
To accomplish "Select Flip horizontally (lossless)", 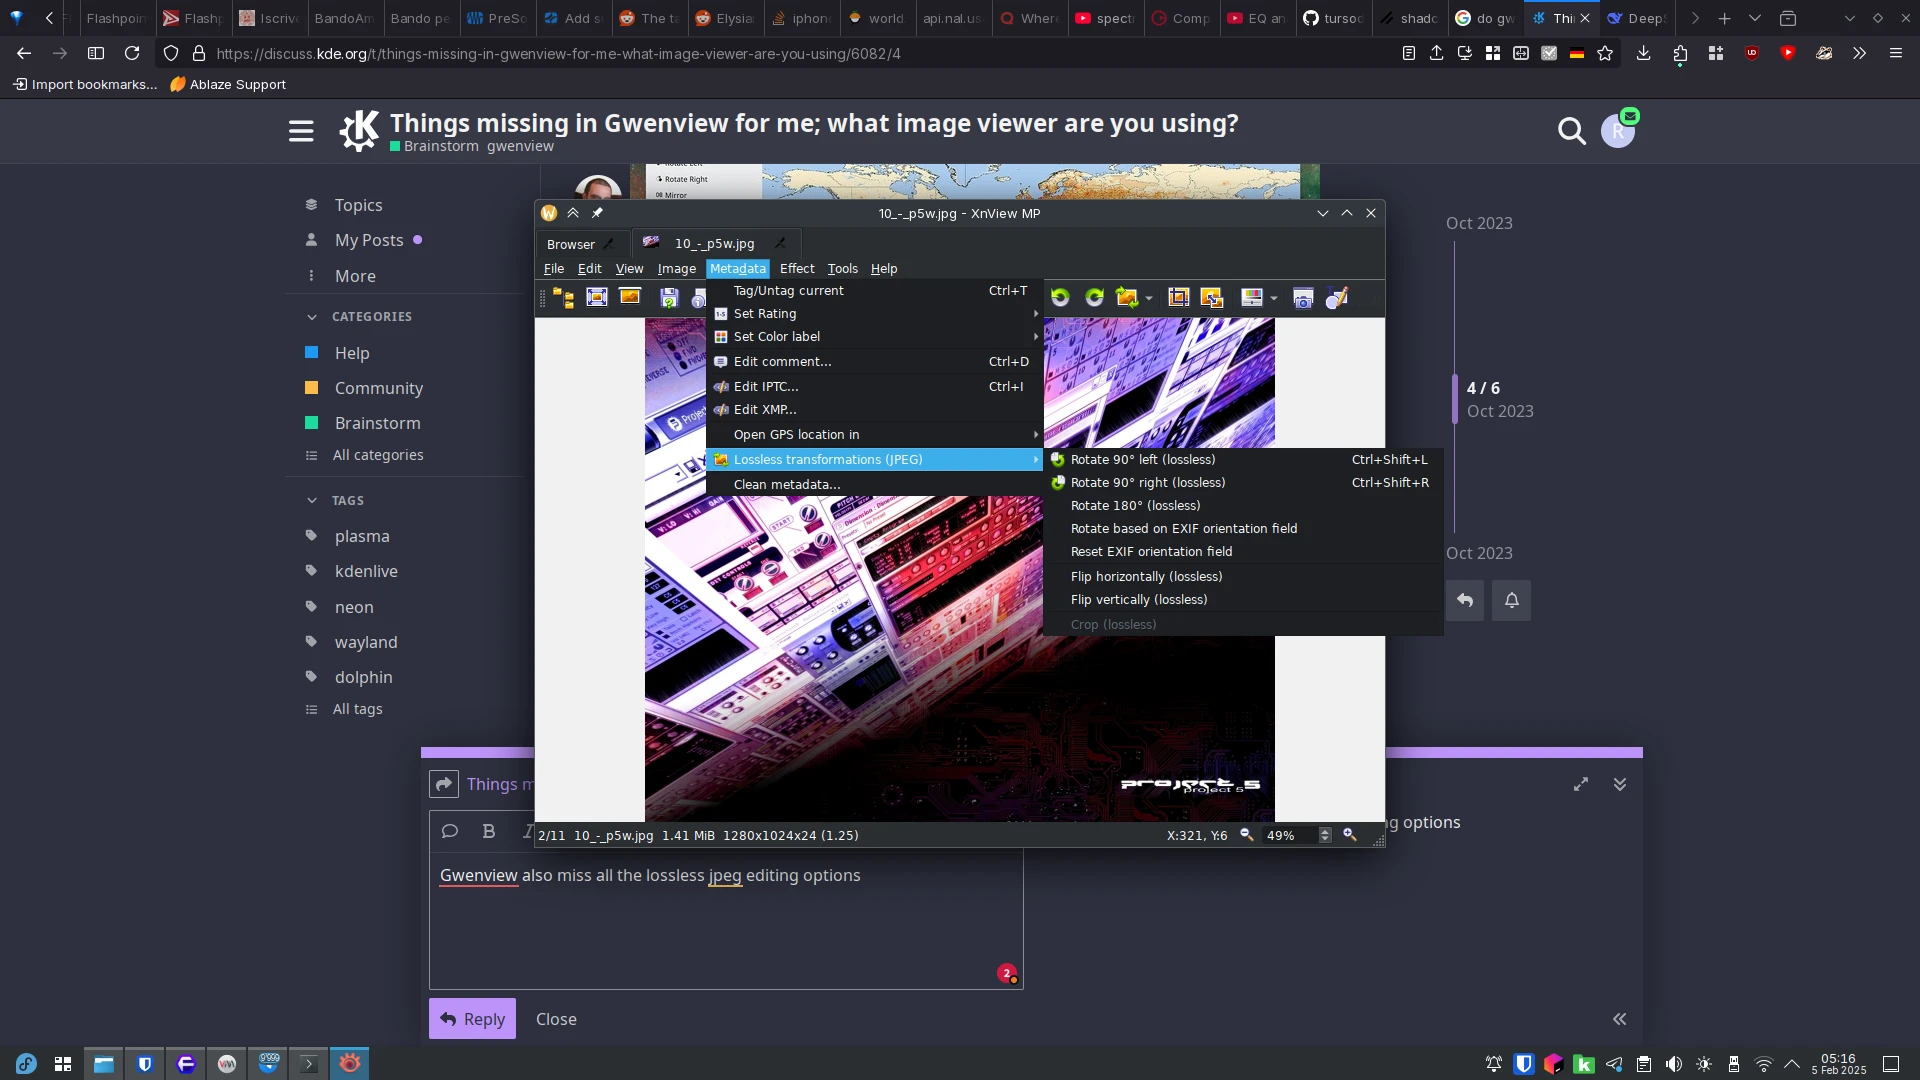I will [1243, 576].
